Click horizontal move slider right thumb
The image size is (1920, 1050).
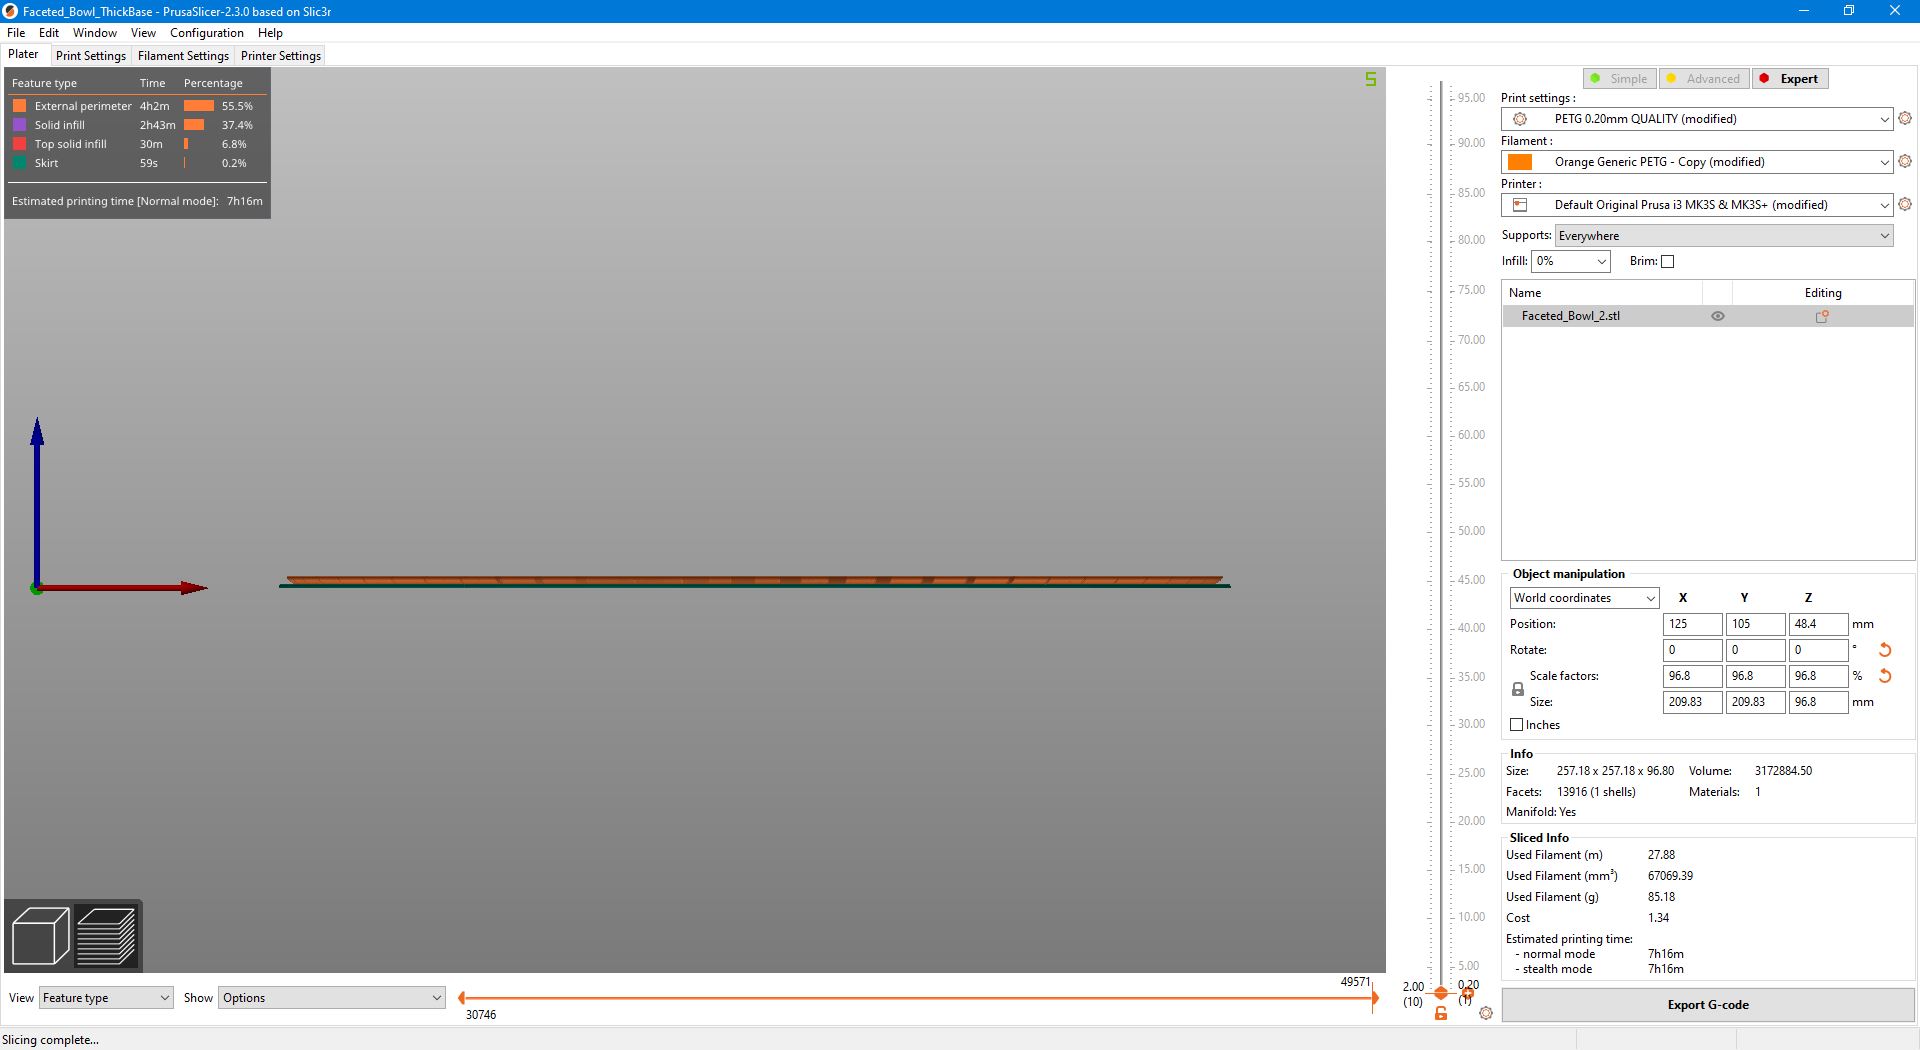pos(1374,998)
